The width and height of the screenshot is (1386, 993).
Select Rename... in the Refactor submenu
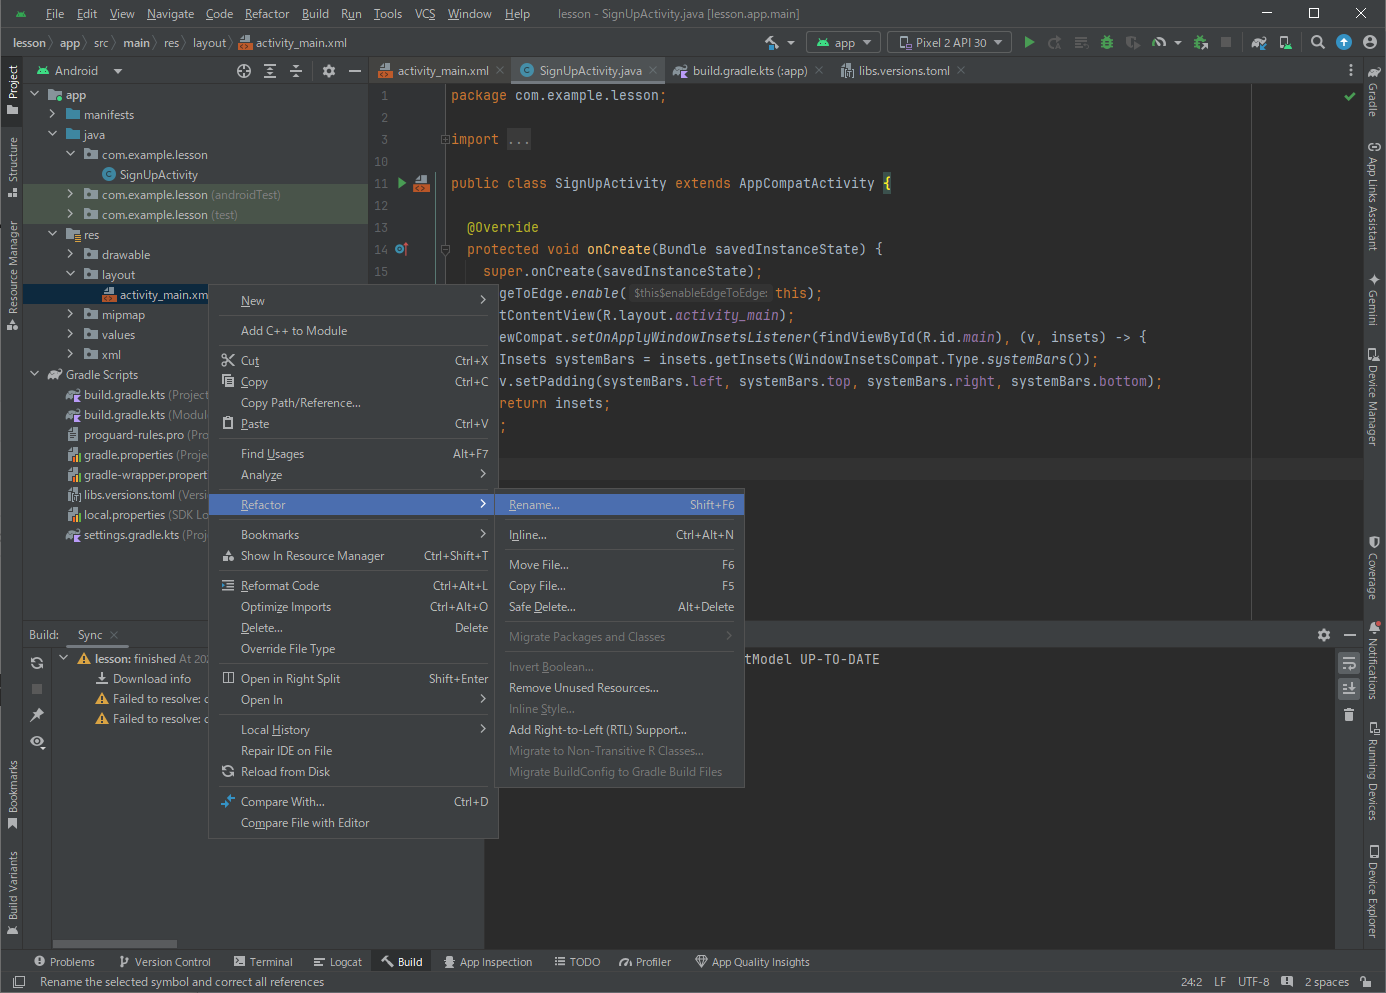tap(620, 505)
